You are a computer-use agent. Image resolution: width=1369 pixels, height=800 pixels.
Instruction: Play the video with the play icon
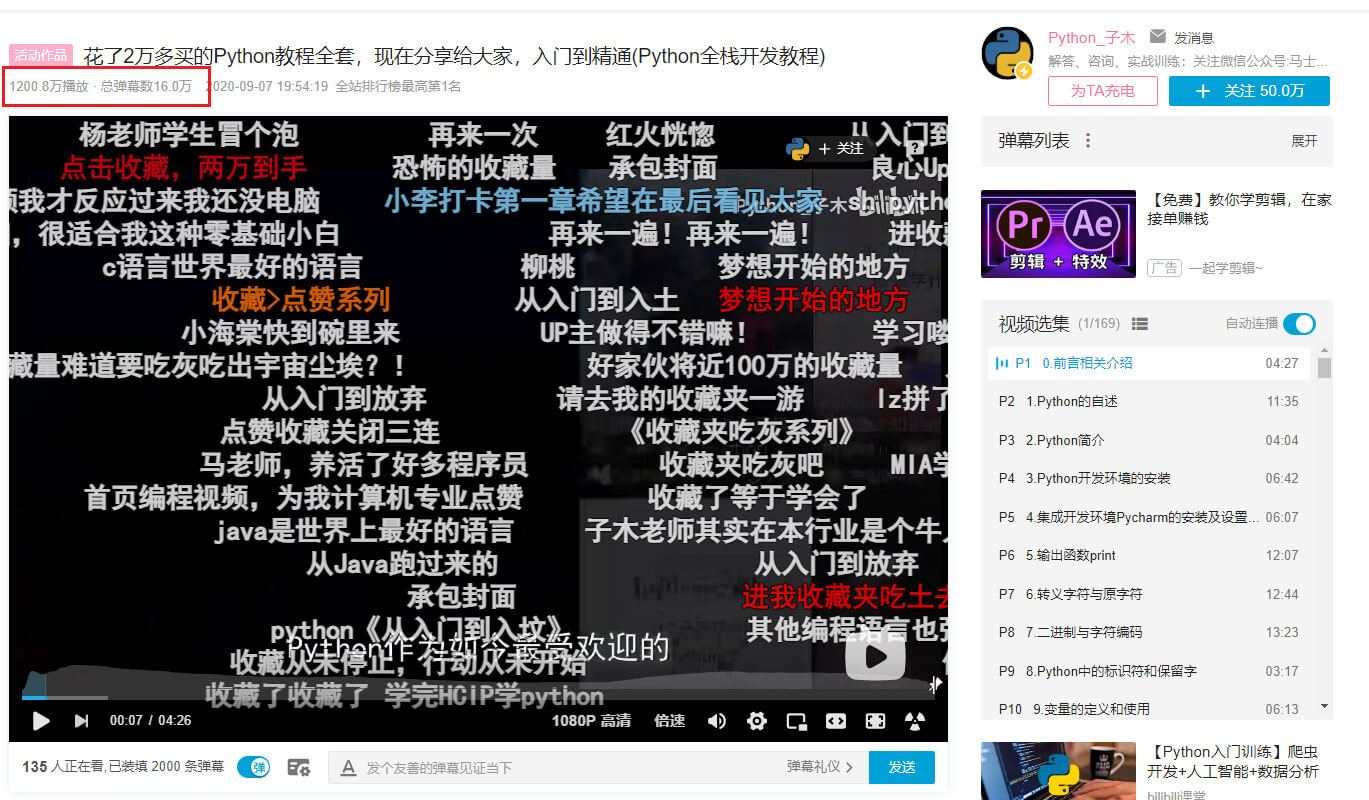[x=41, y=720]
